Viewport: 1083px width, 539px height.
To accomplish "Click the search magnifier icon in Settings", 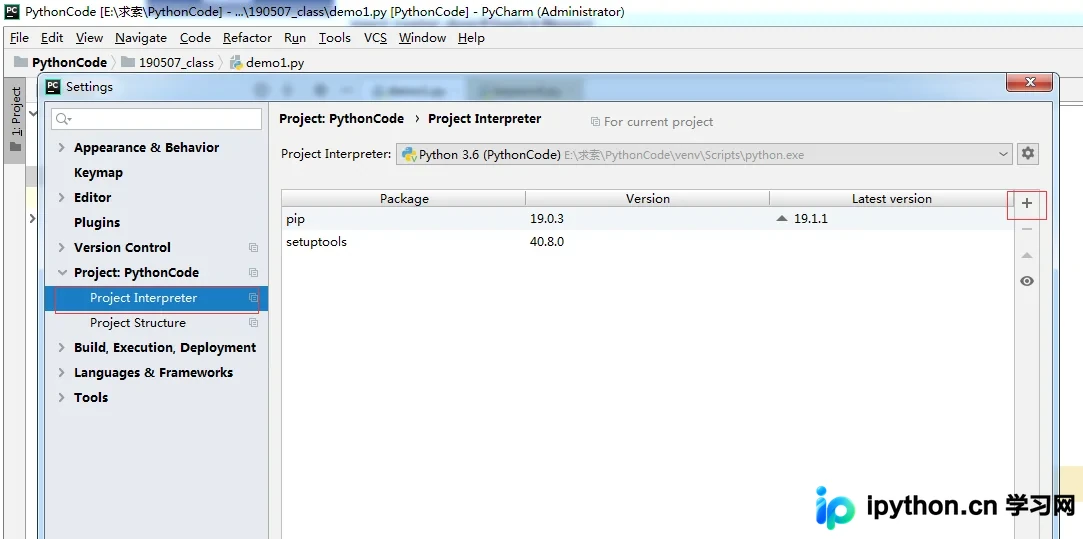I will point(63,119).
